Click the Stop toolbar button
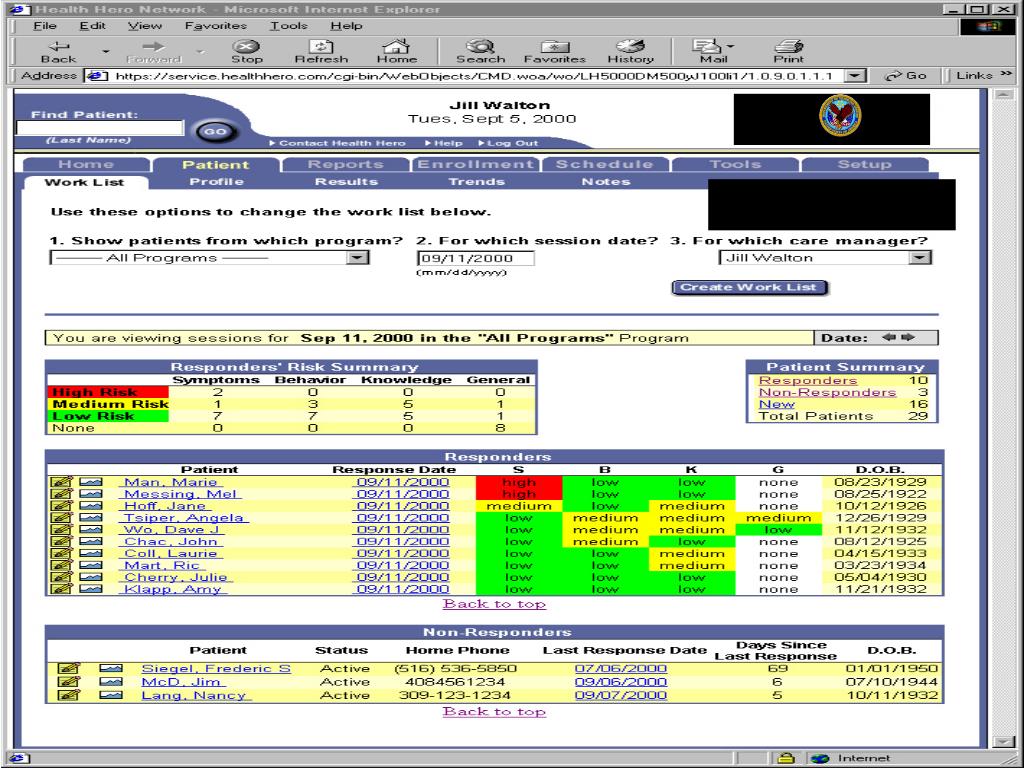The image size is (1024, 768). tap(247, 51)
